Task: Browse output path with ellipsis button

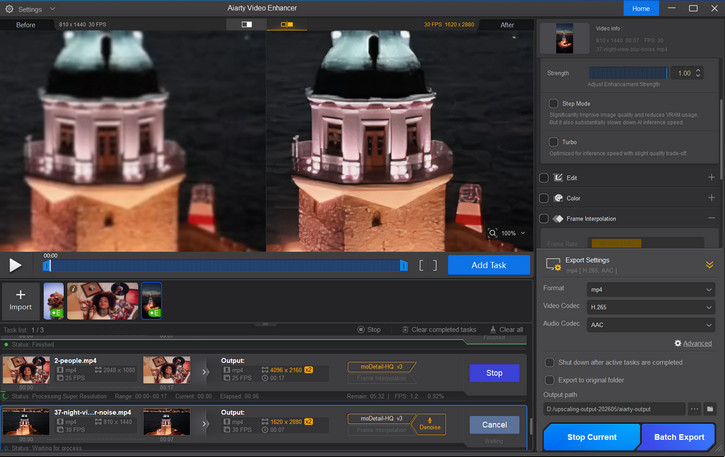Action: pos(694,409)
